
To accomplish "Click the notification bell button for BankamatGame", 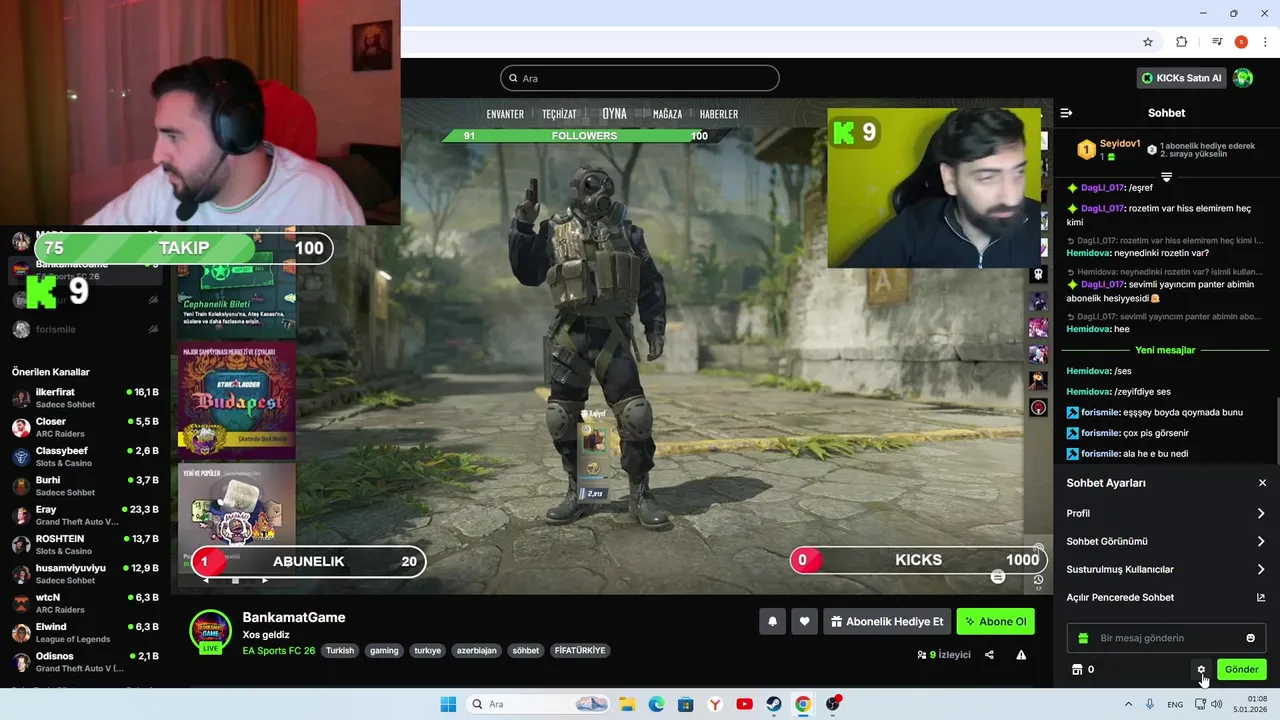I will click(772, 621).
